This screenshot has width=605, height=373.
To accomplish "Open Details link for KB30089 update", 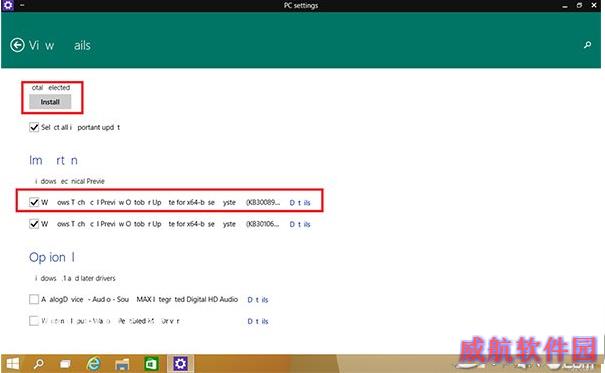I will point(300,203).
